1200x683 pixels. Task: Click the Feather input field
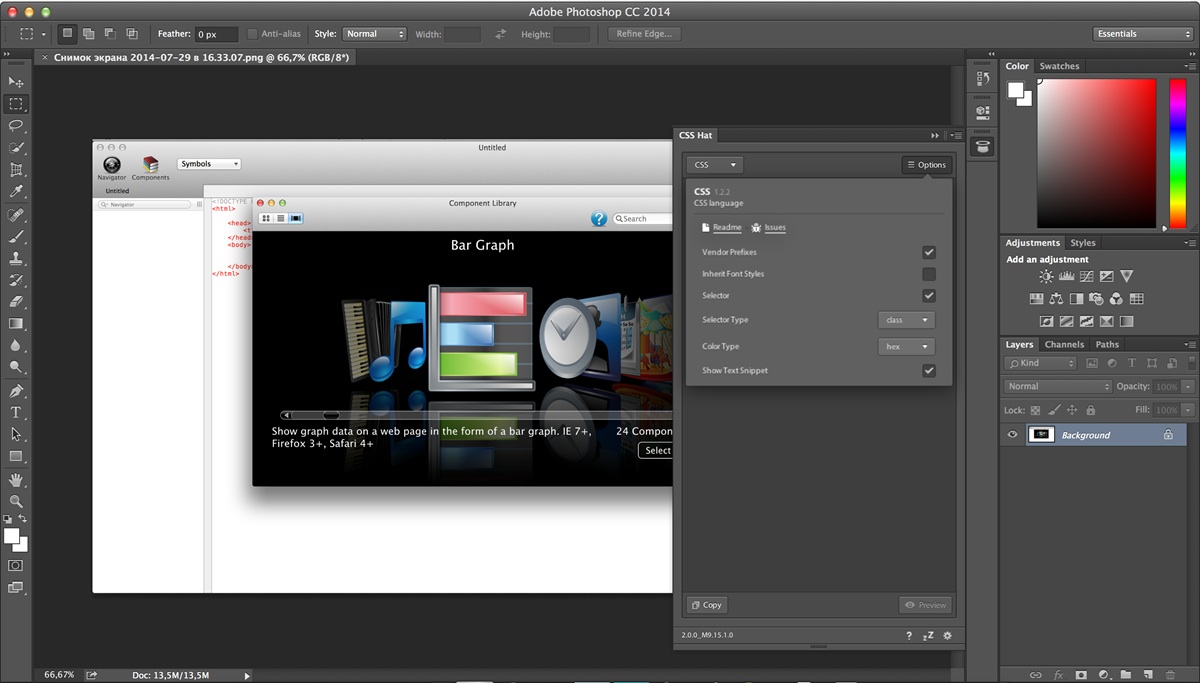tap(216, 34)
